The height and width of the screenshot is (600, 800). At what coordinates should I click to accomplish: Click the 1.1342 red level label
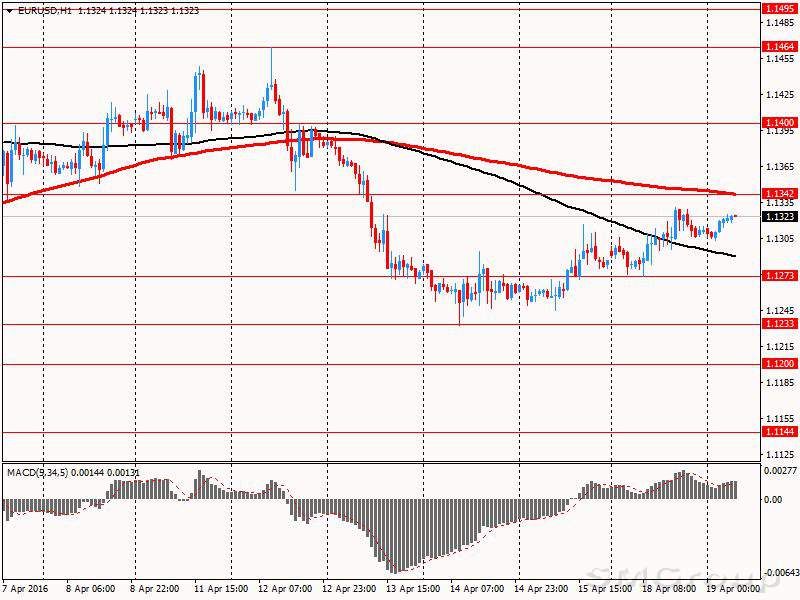coord(779,193)
